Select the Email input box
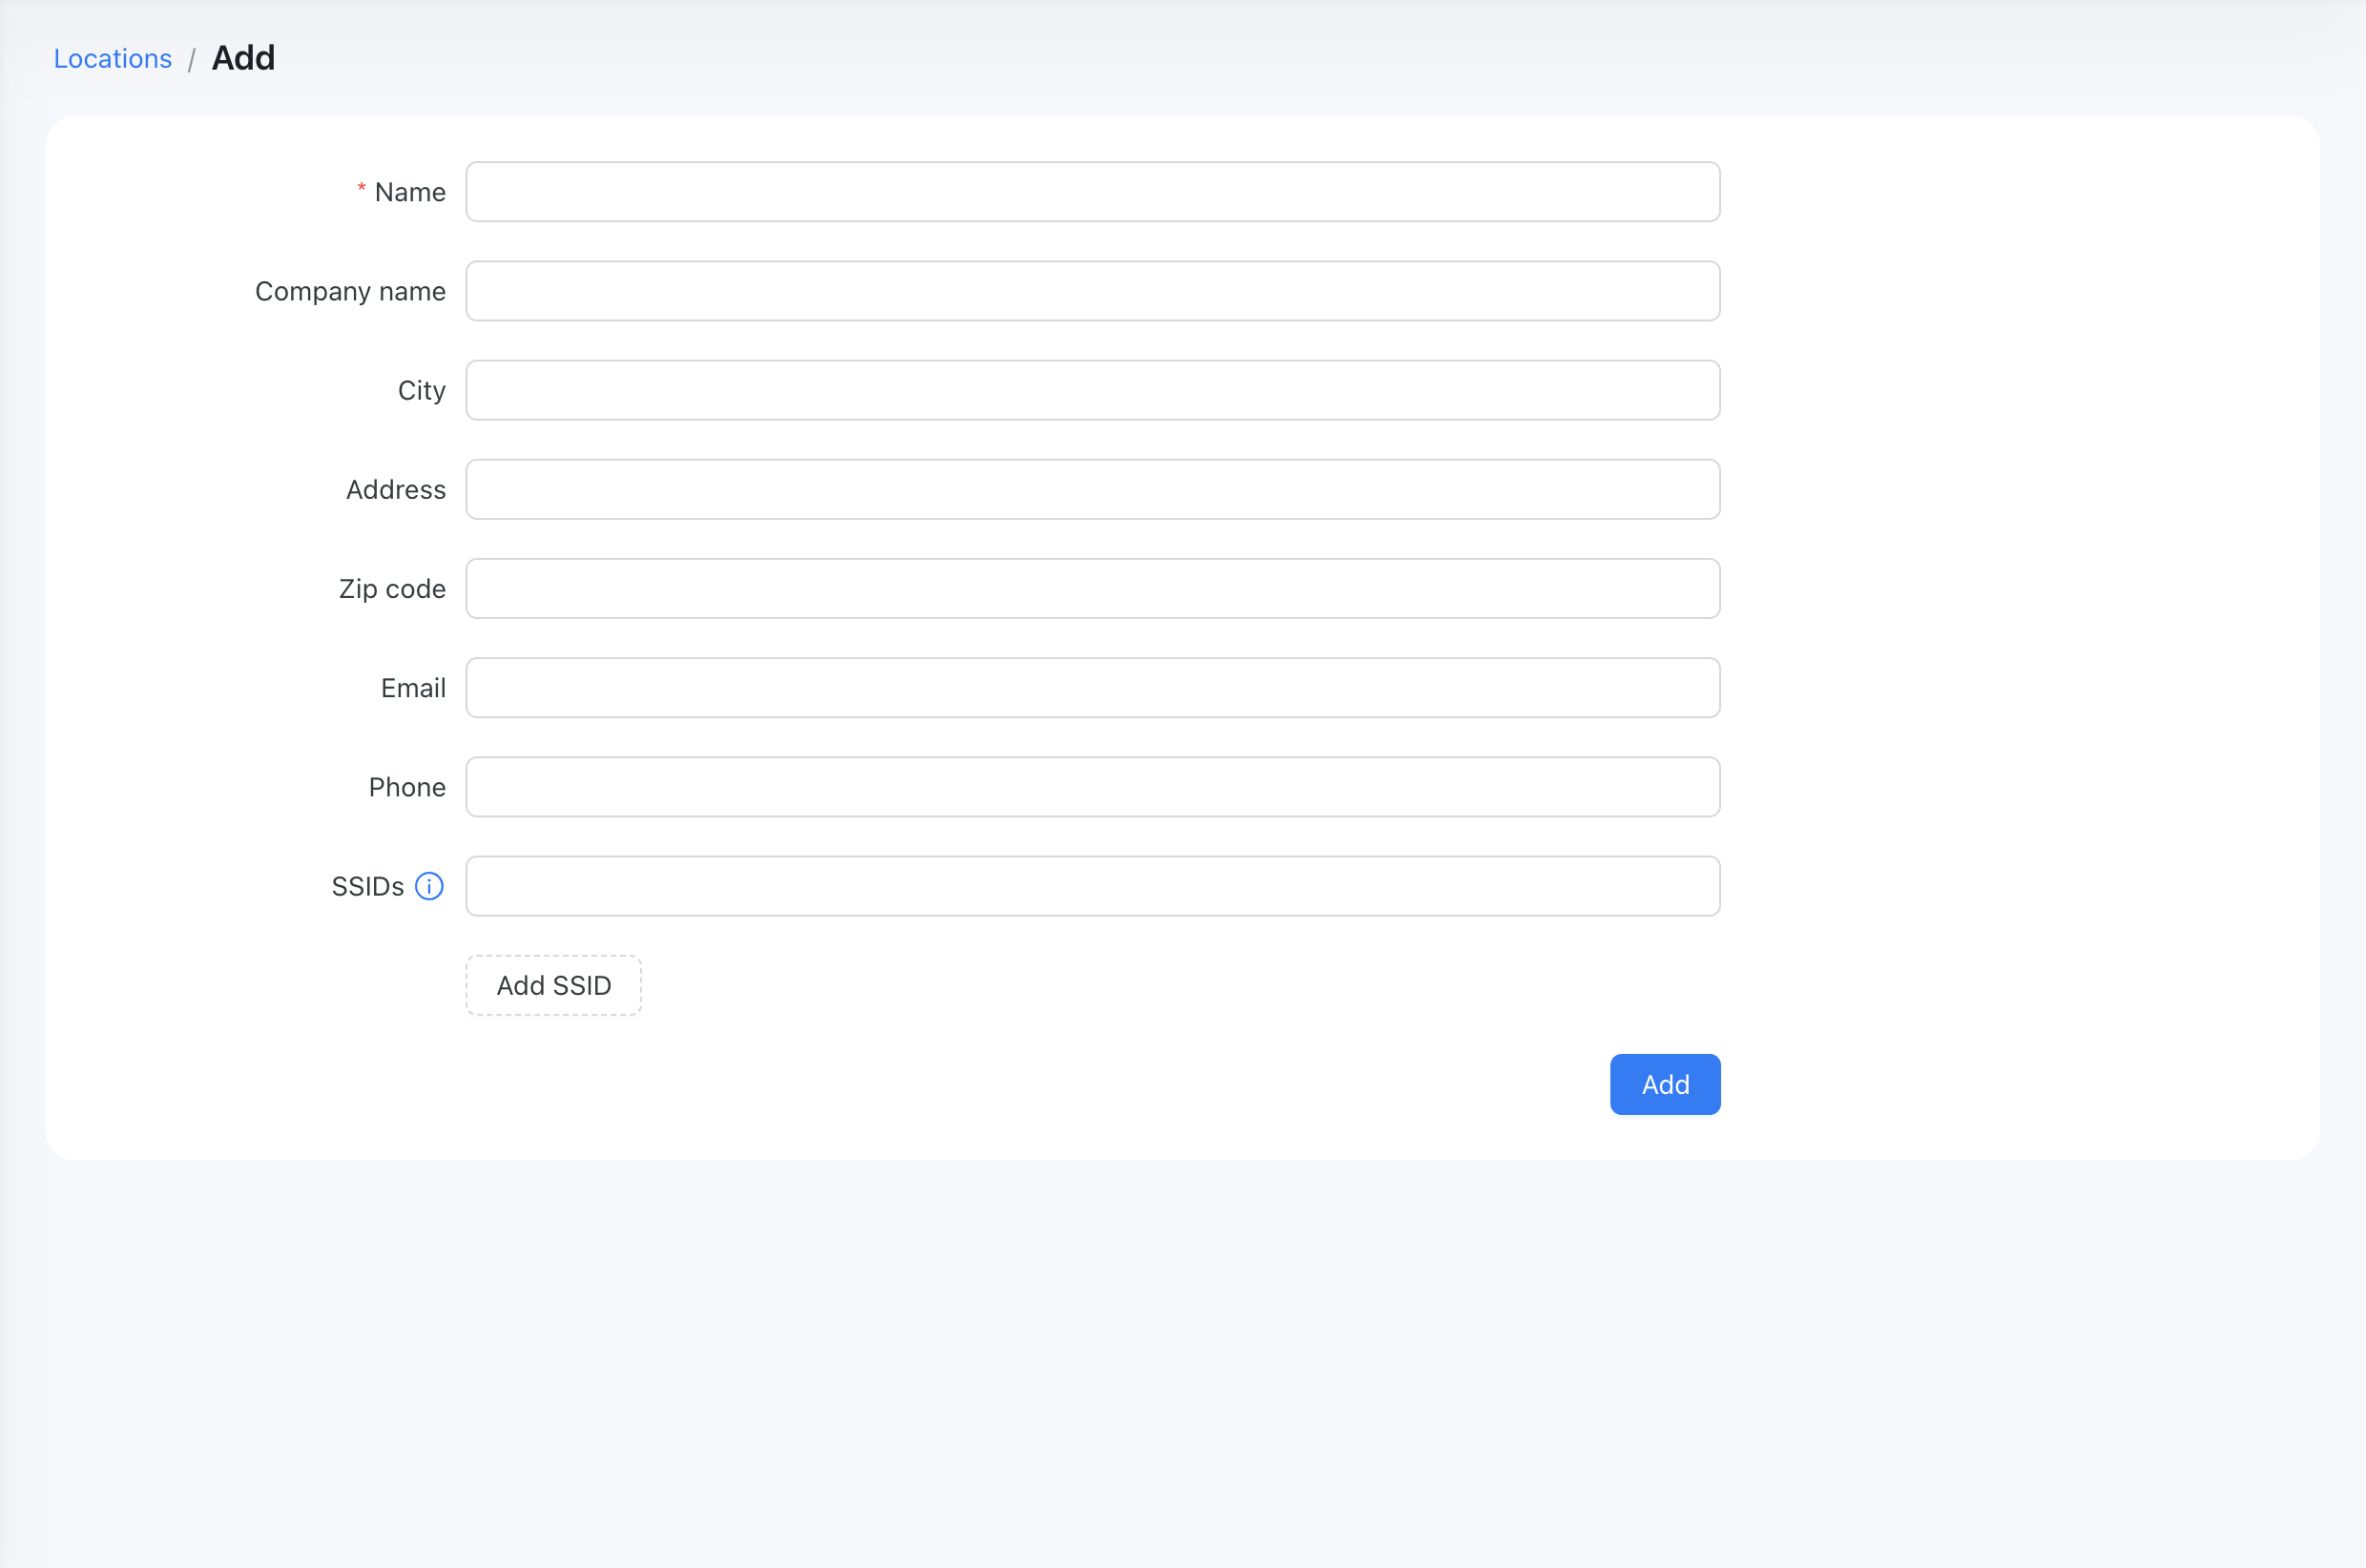 (x=1093, y=687)
